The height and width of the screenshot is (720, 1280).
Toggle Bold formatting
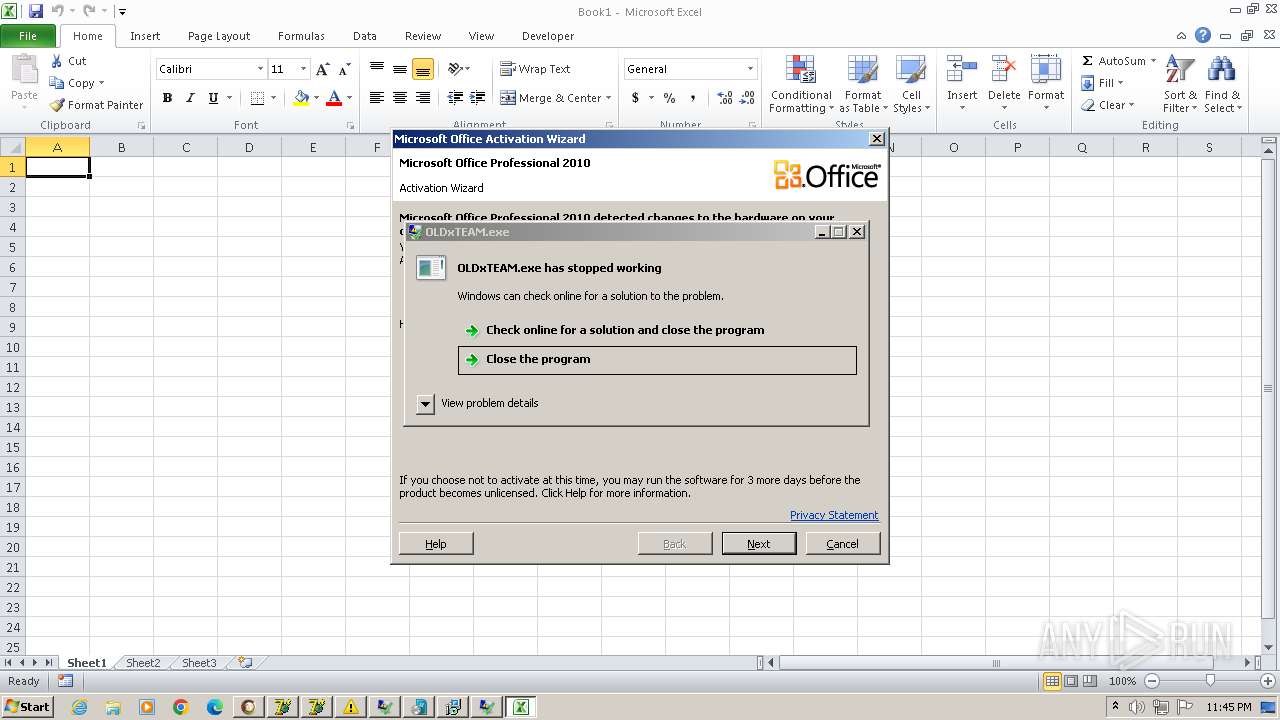(167, 98)
